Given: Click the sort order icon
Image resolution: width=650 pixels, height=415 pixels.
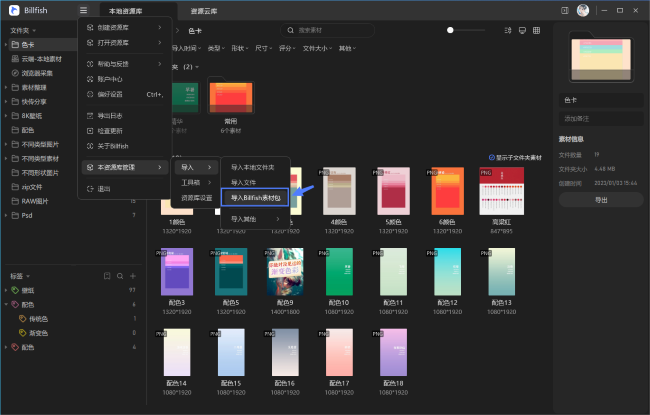Looking at the screenshot, I should click(506, 32).
